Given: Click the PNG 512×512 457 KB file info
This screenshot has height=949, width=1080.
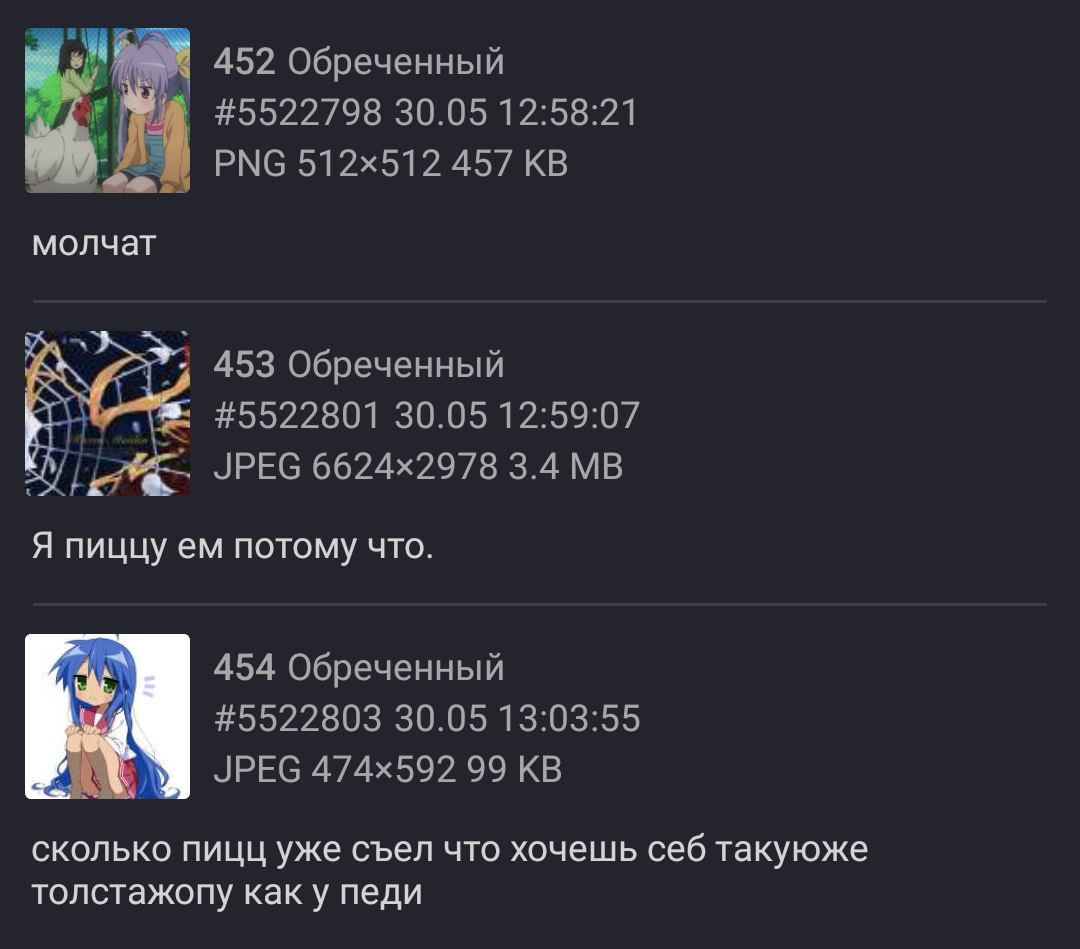Looking at the screenshot, I should click(x=391, y=163).
